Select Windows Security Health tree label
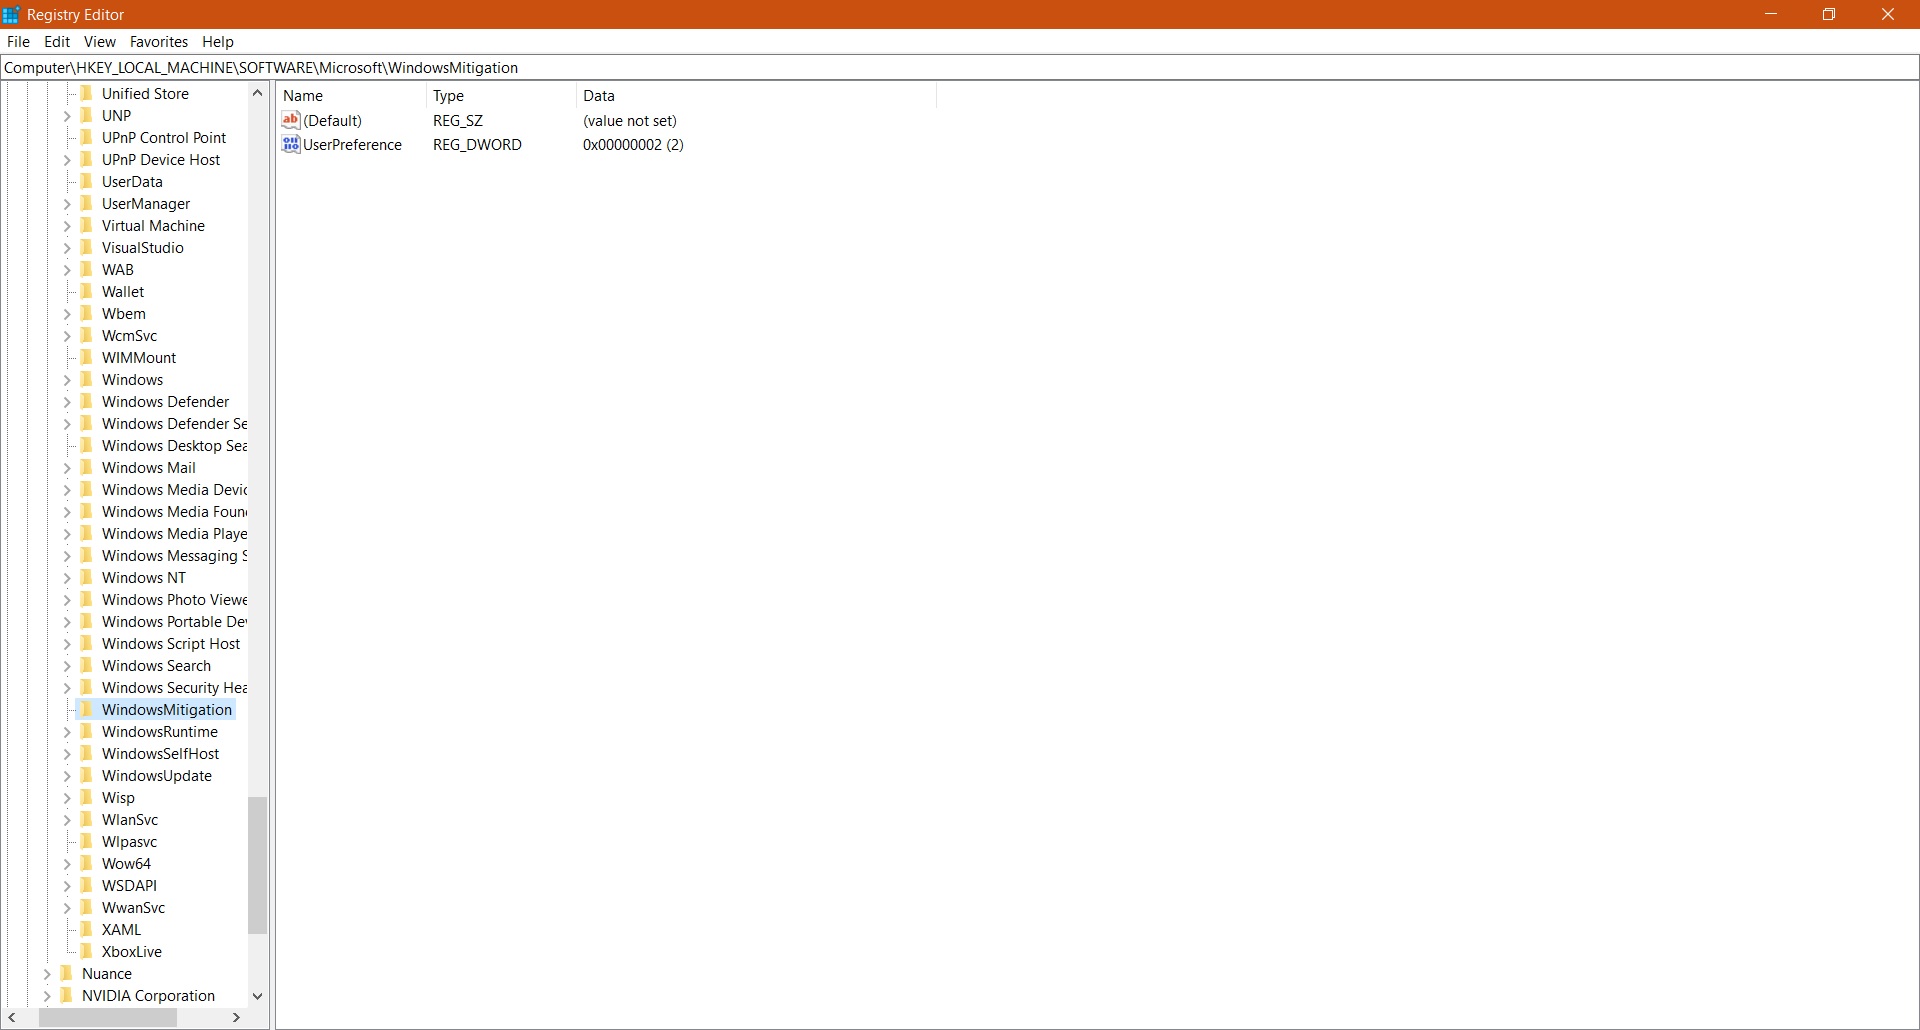1920x1030 pixels. [x=174, y=688]
